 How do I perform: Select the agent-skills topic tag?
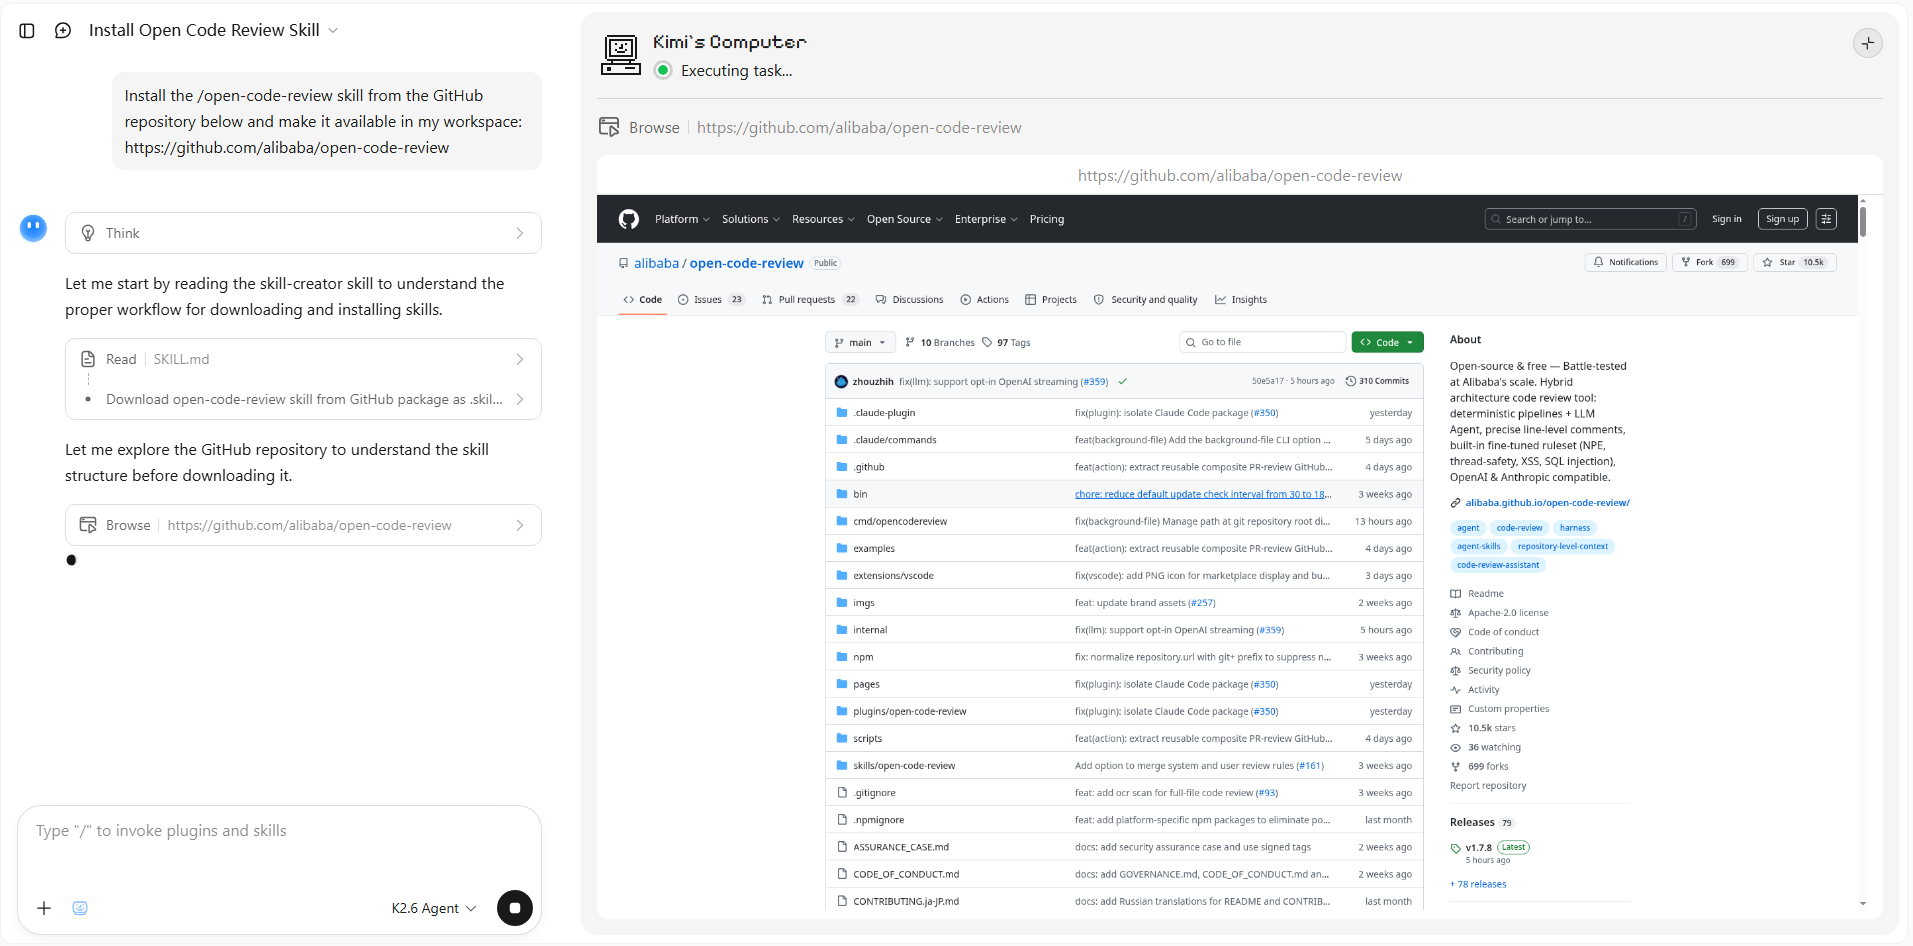[1478, 547]
